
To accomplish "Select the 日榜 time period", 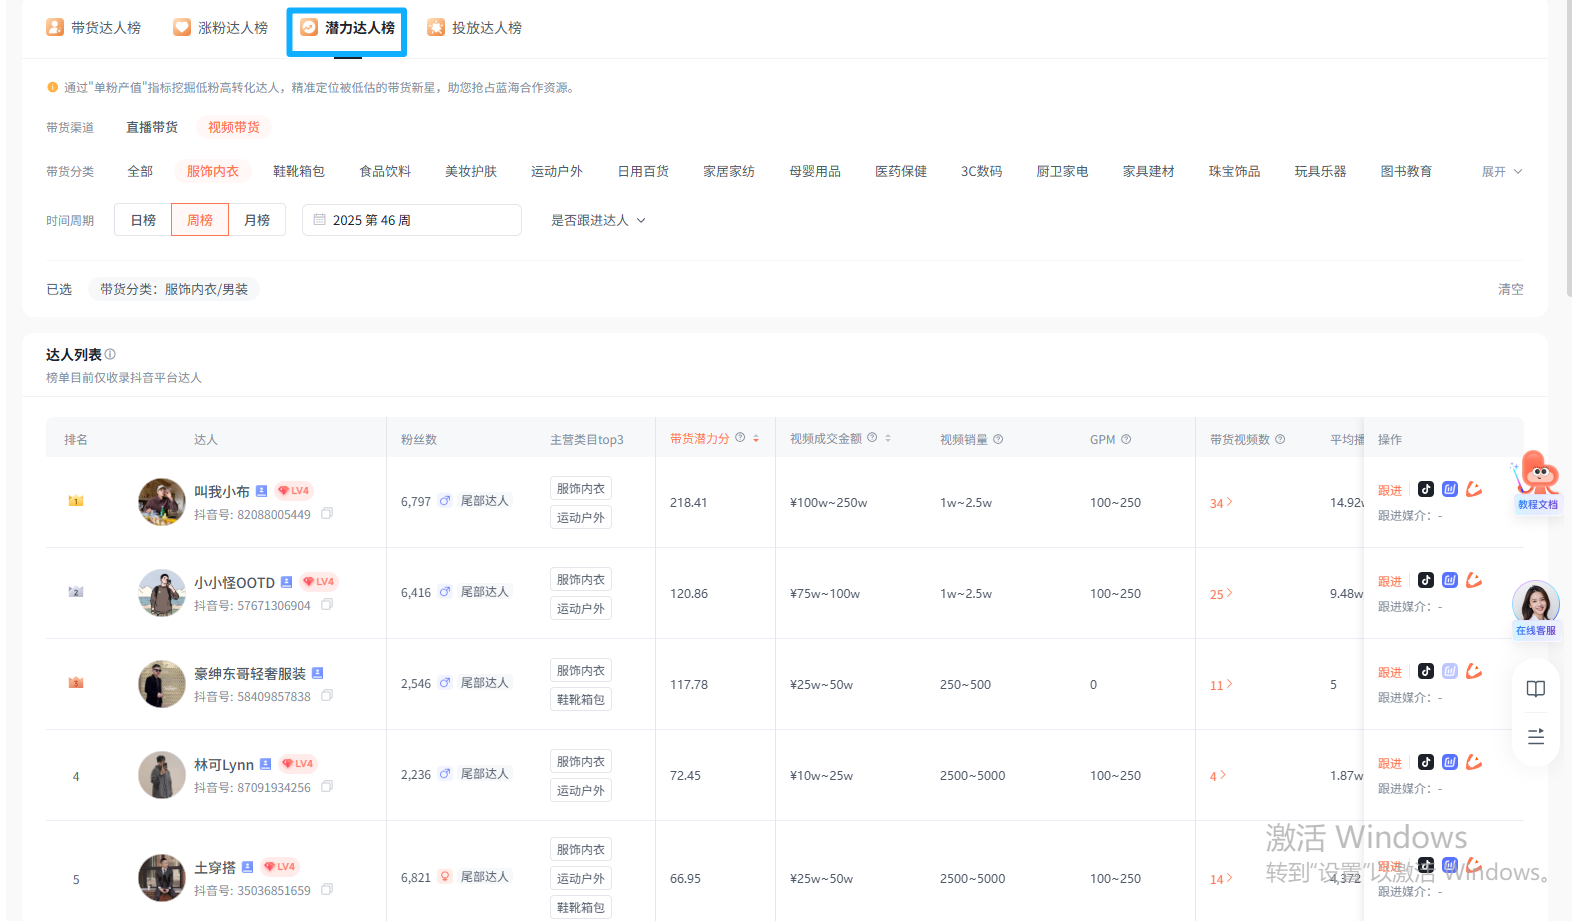I will coord(143,220).
